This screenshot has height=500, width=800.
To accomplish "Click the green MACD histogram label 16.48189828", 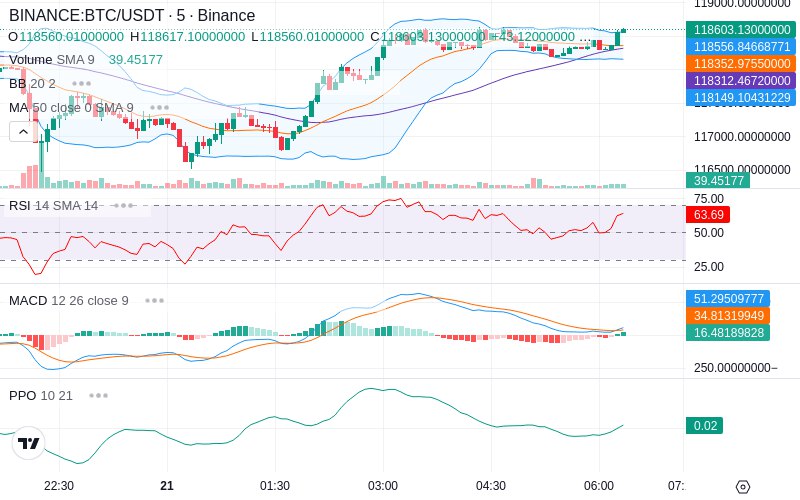I will pyautogui.click(x=728, y=332).
